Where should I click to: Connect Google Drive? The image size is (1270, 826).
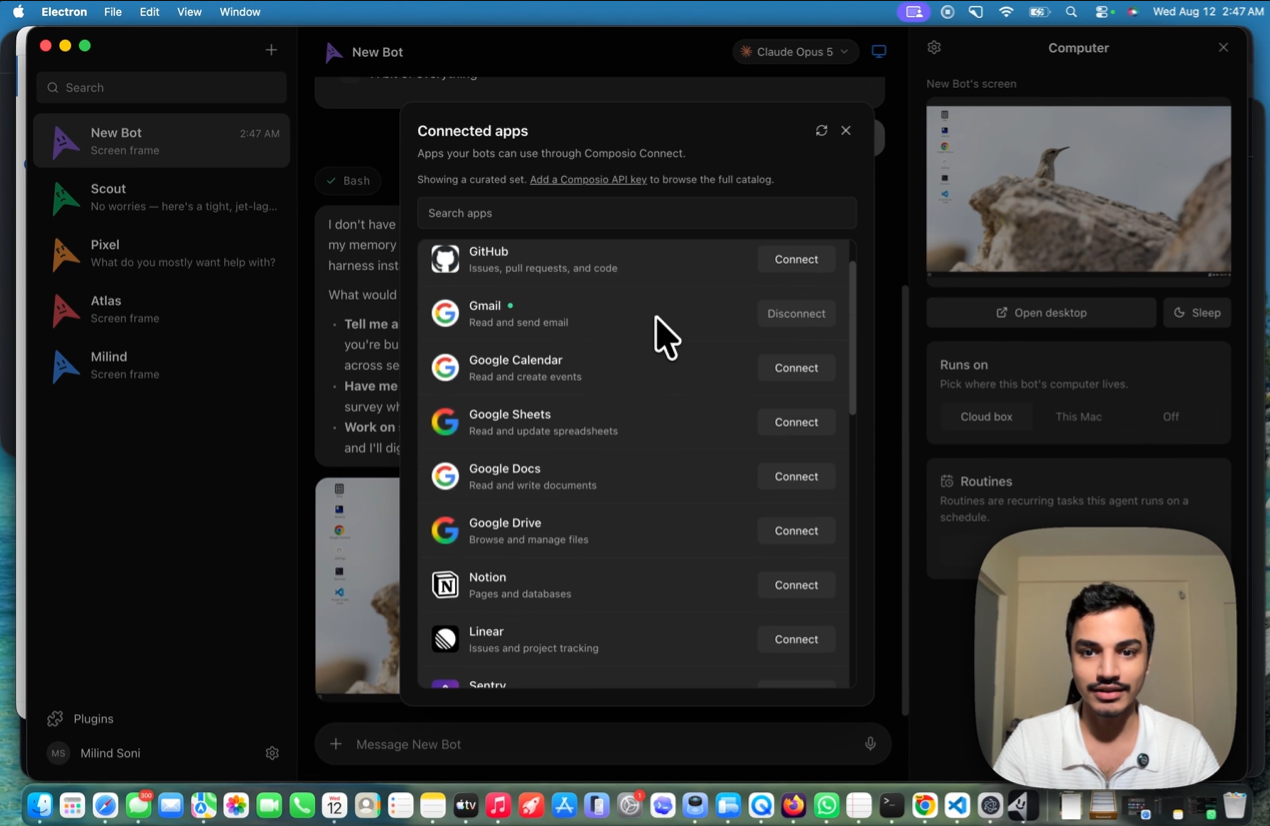pos(796,530)
